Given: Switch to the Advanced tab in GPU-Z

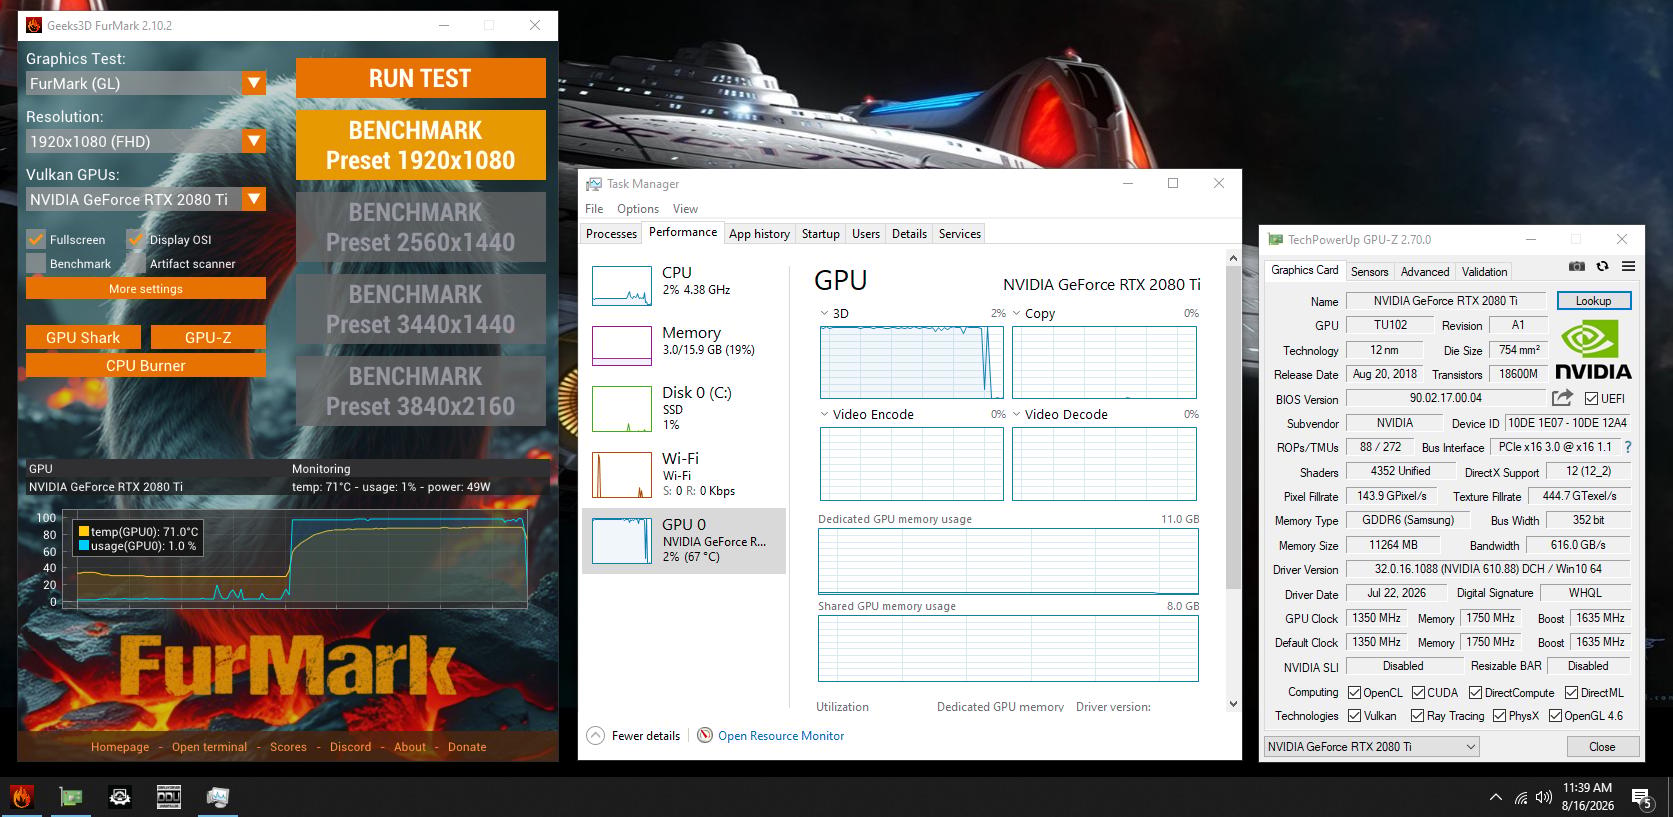Looking at the screenshot, I should [x=1425, y=271].
